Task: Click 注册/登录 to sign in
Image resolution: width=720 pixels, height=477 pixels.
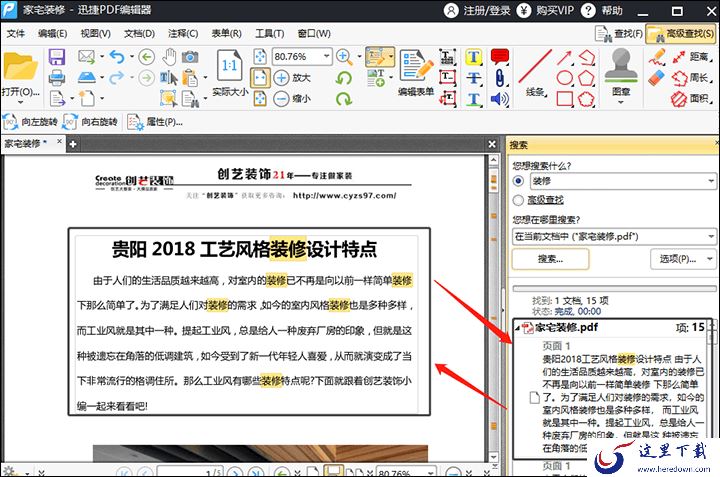Action: pos(478,11)
